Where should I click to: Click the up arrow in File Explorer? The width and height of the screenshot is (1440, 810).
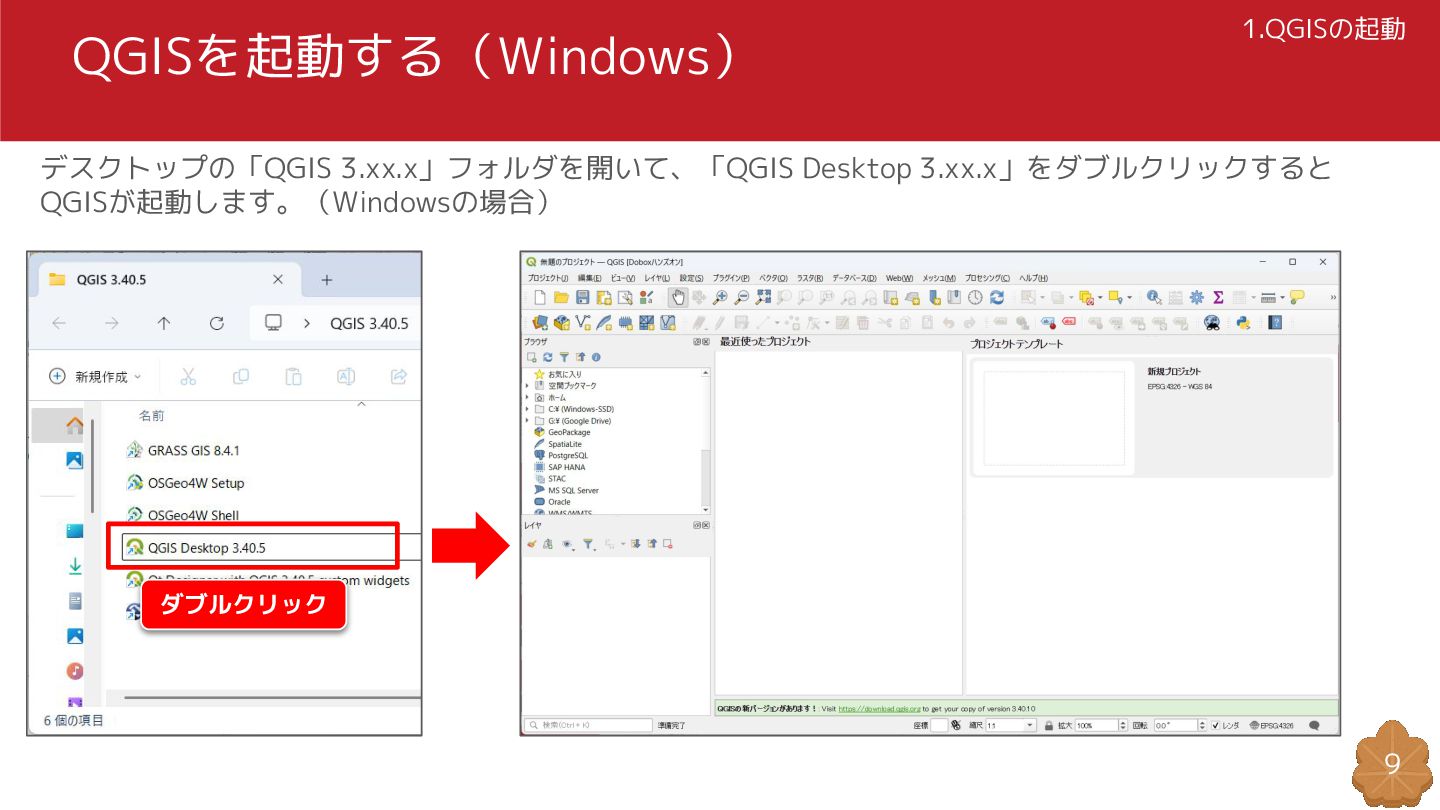point(164,323)
